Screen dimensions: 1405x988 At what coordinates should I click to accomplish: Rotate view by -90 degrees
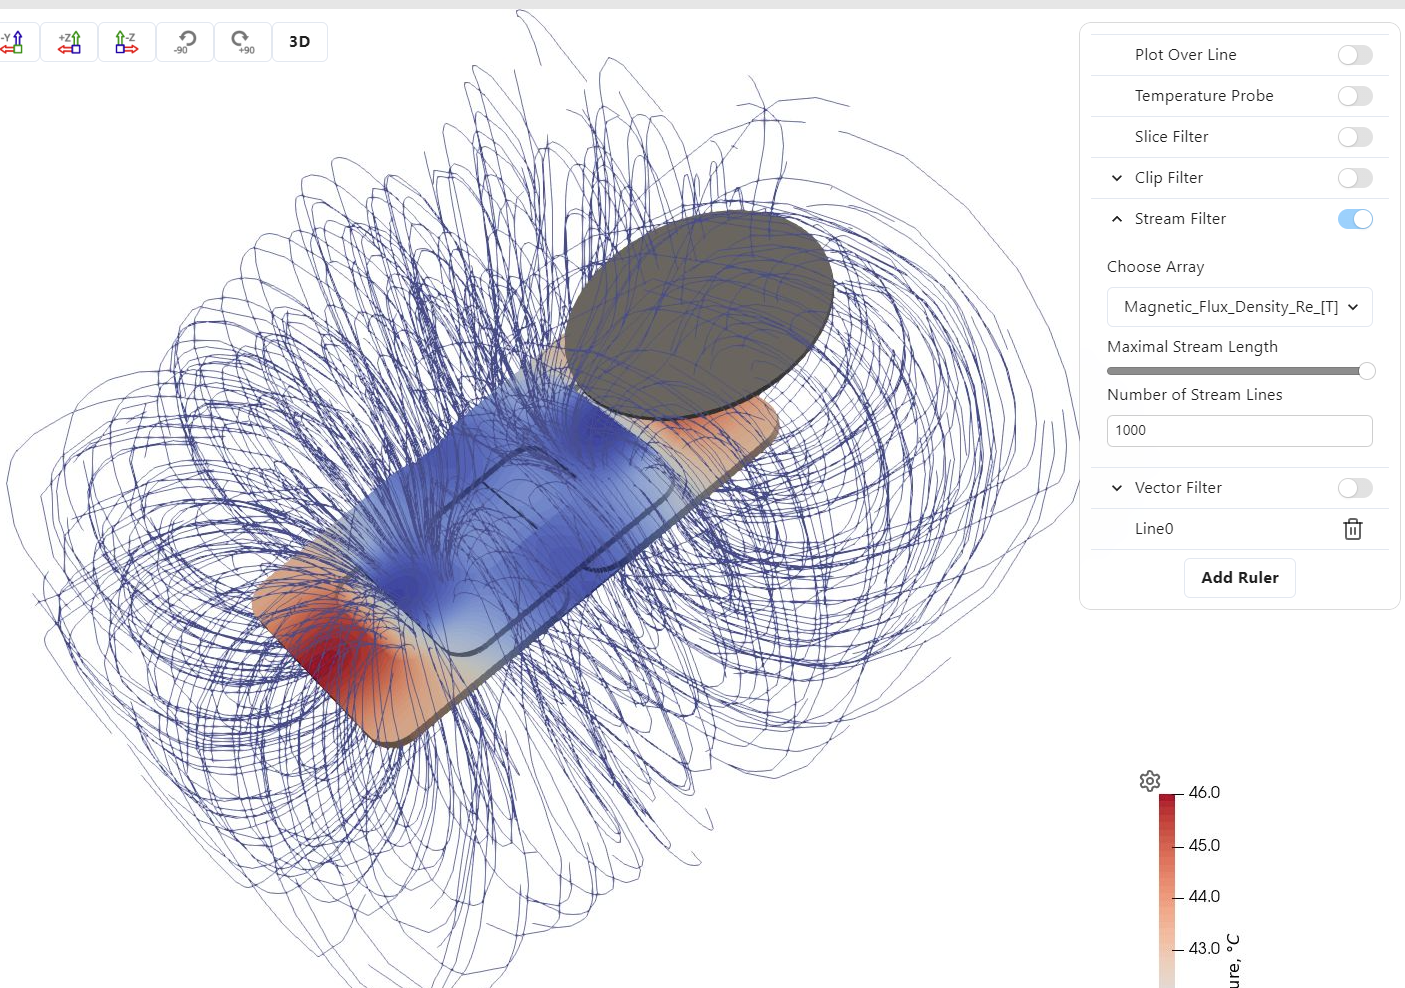coord(185,42)
